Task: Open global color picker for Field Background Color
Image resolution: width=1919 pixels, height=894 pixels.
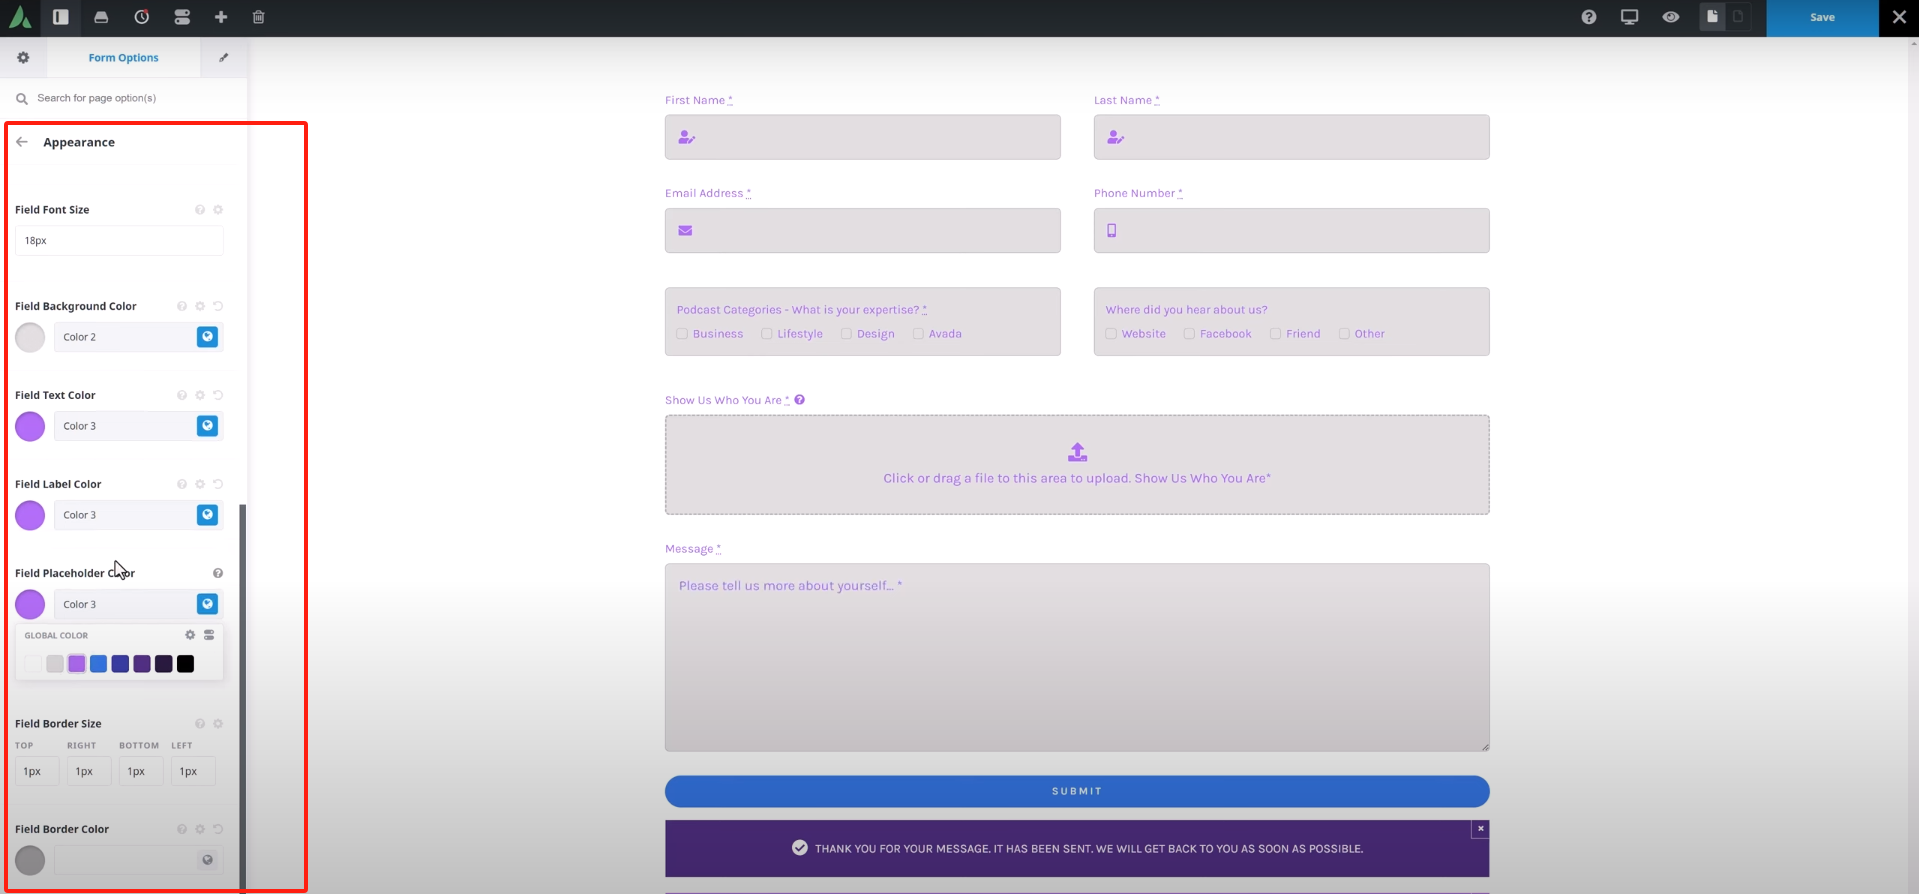Action: pos(207,337)
